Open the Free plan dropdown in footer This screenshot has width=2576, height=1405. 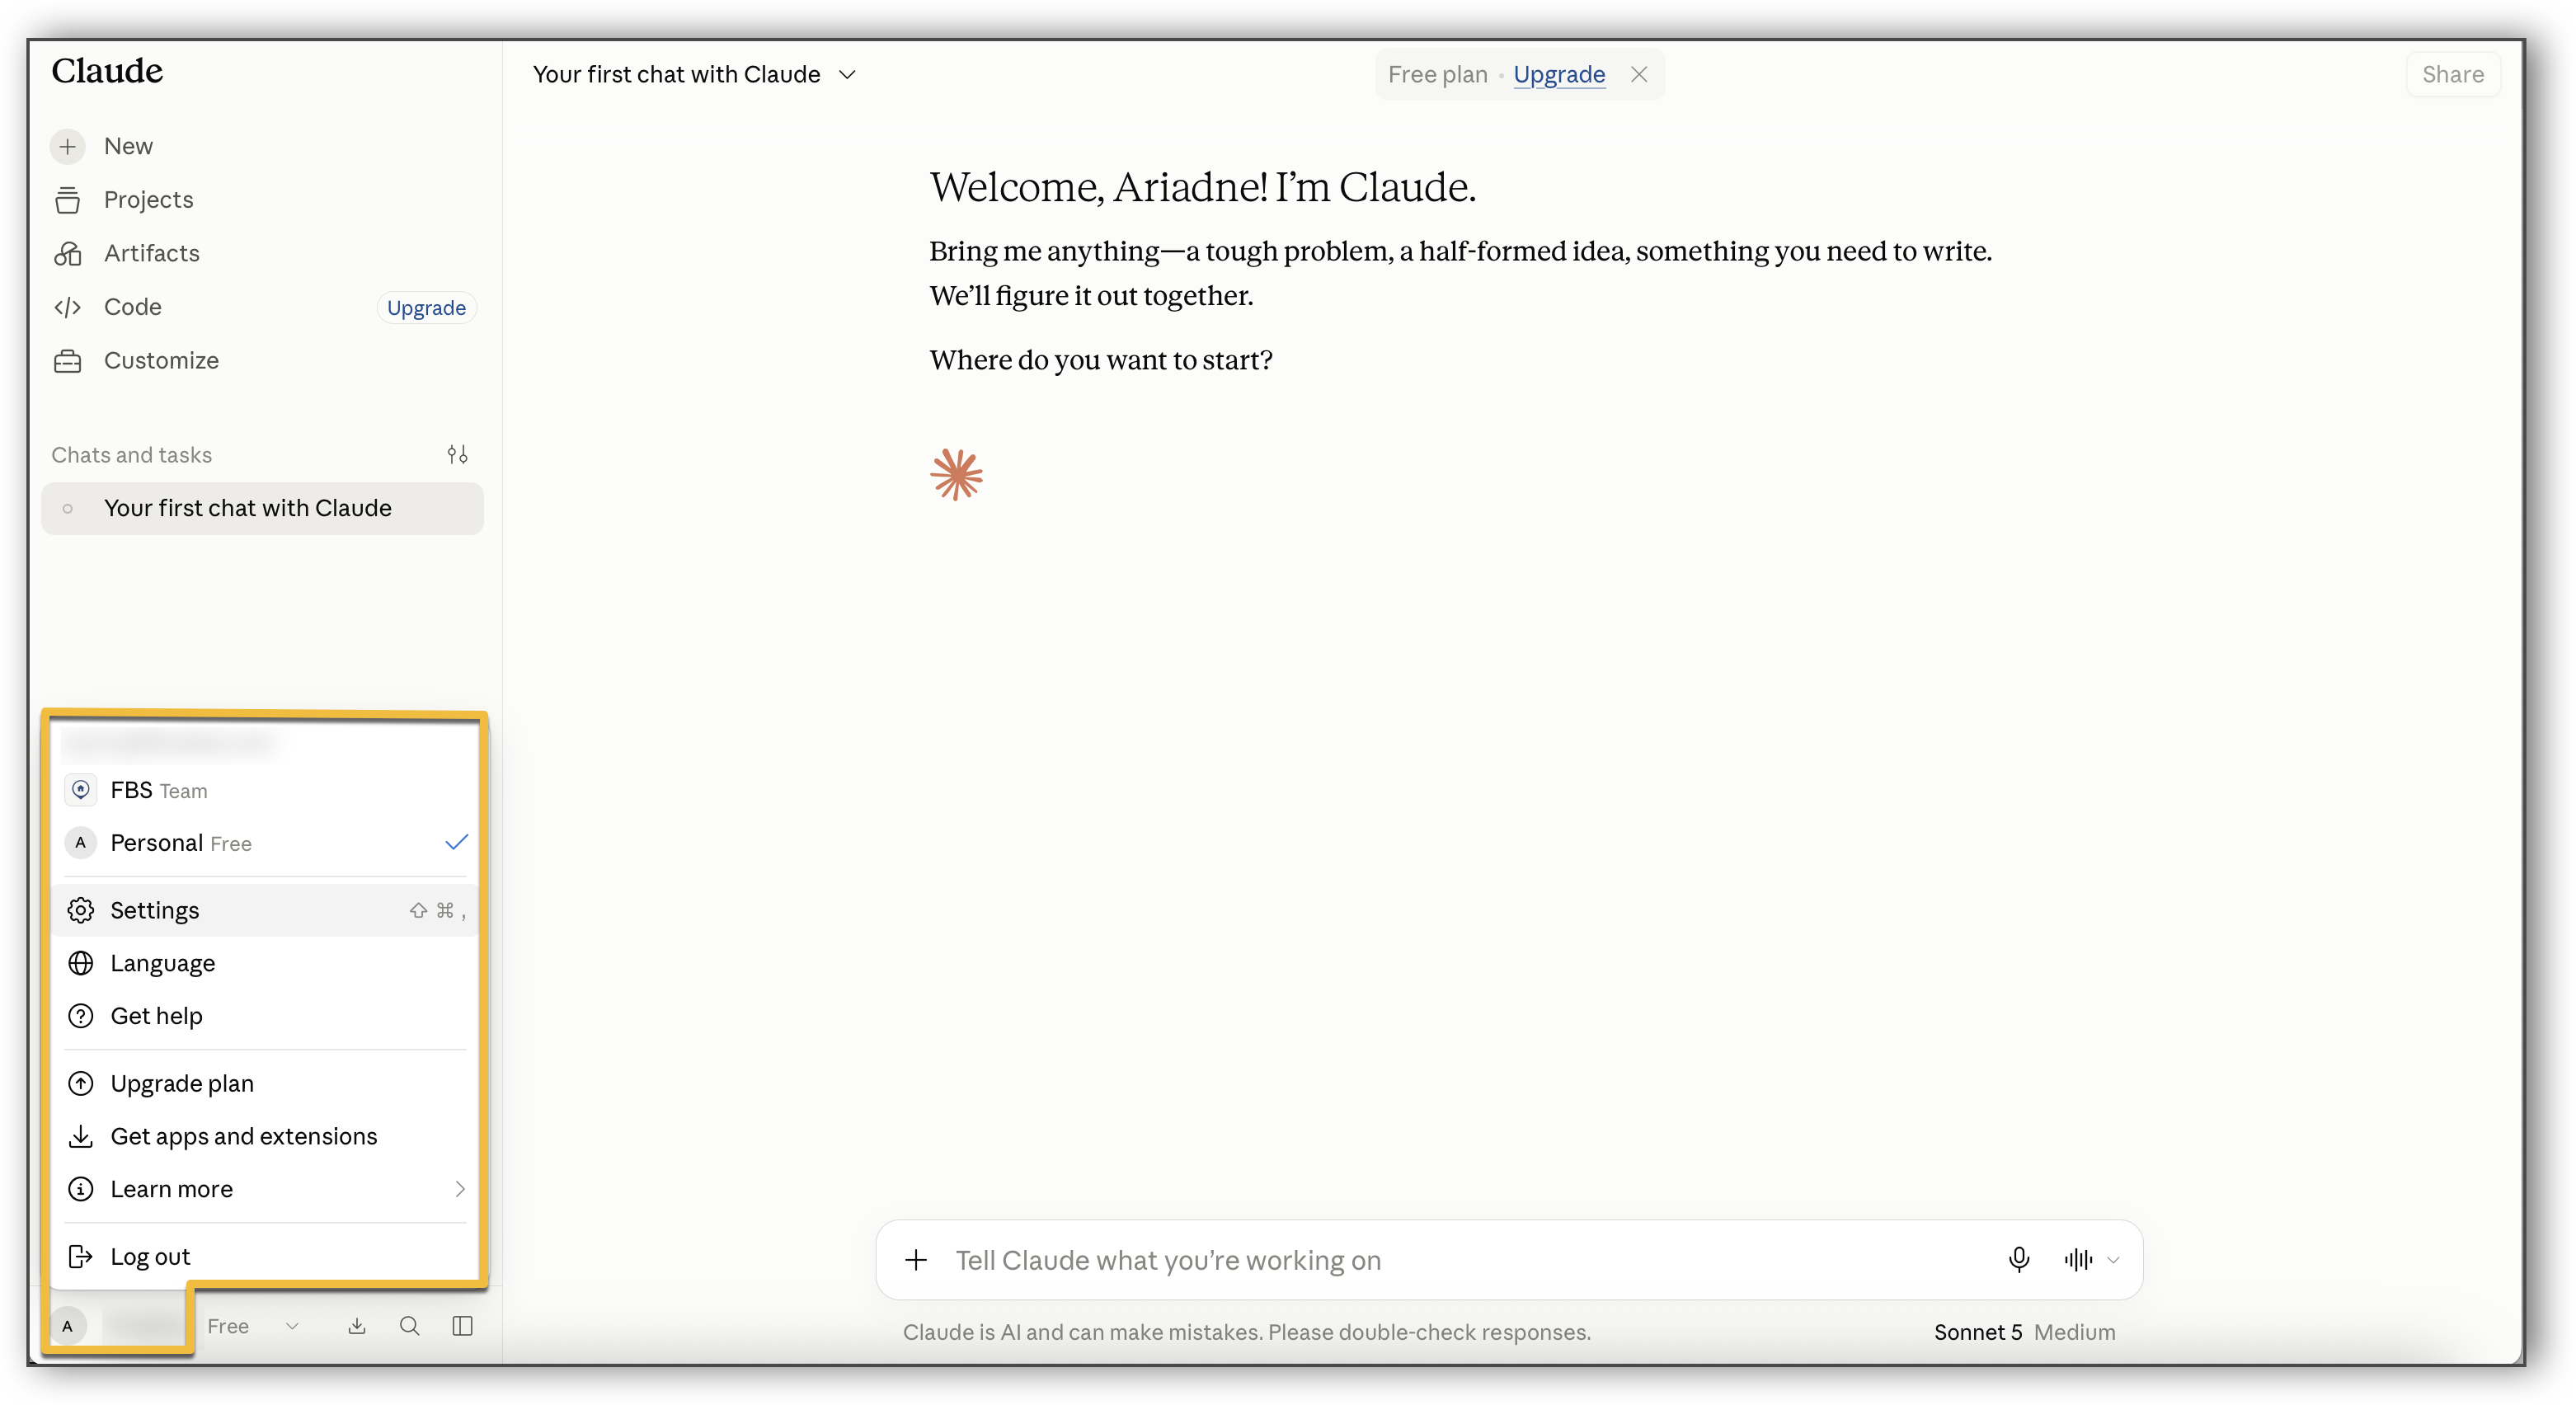[253, 1326]
